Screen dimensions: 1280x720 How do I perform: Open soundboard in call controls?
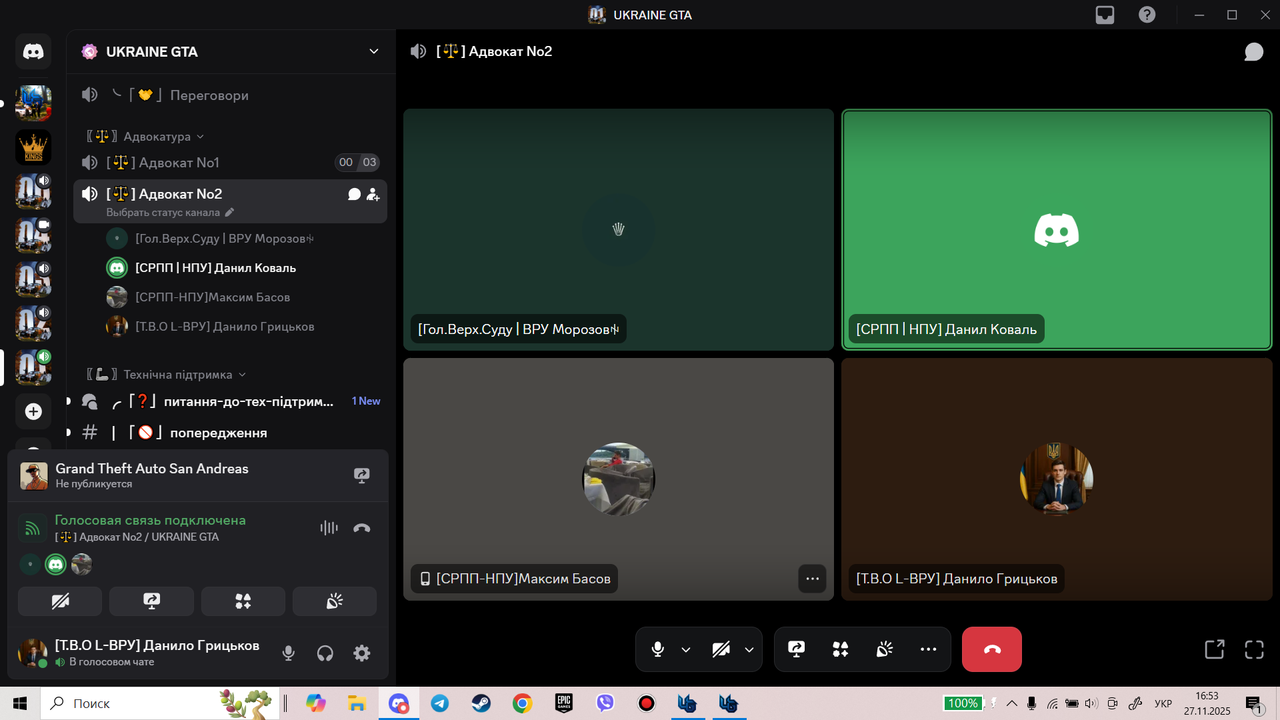(x=884, y=649)
